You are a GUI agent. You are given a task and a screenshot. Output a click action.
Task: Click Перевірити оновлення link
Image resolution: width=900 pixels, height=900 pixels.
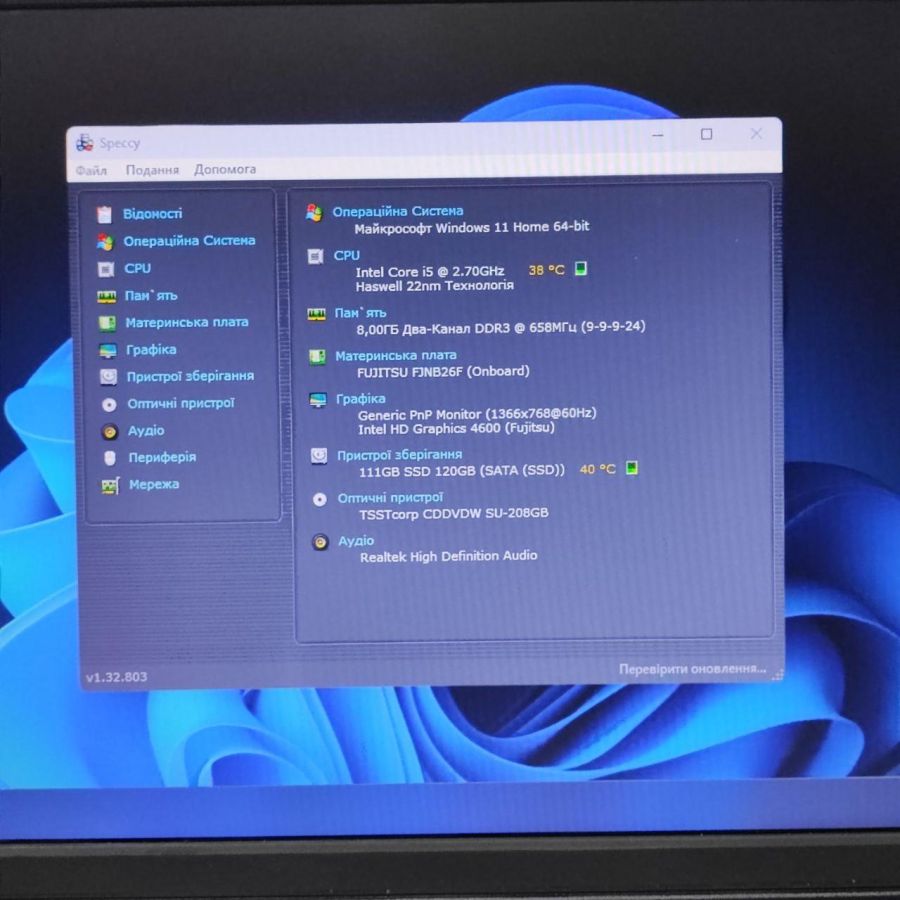692,669
